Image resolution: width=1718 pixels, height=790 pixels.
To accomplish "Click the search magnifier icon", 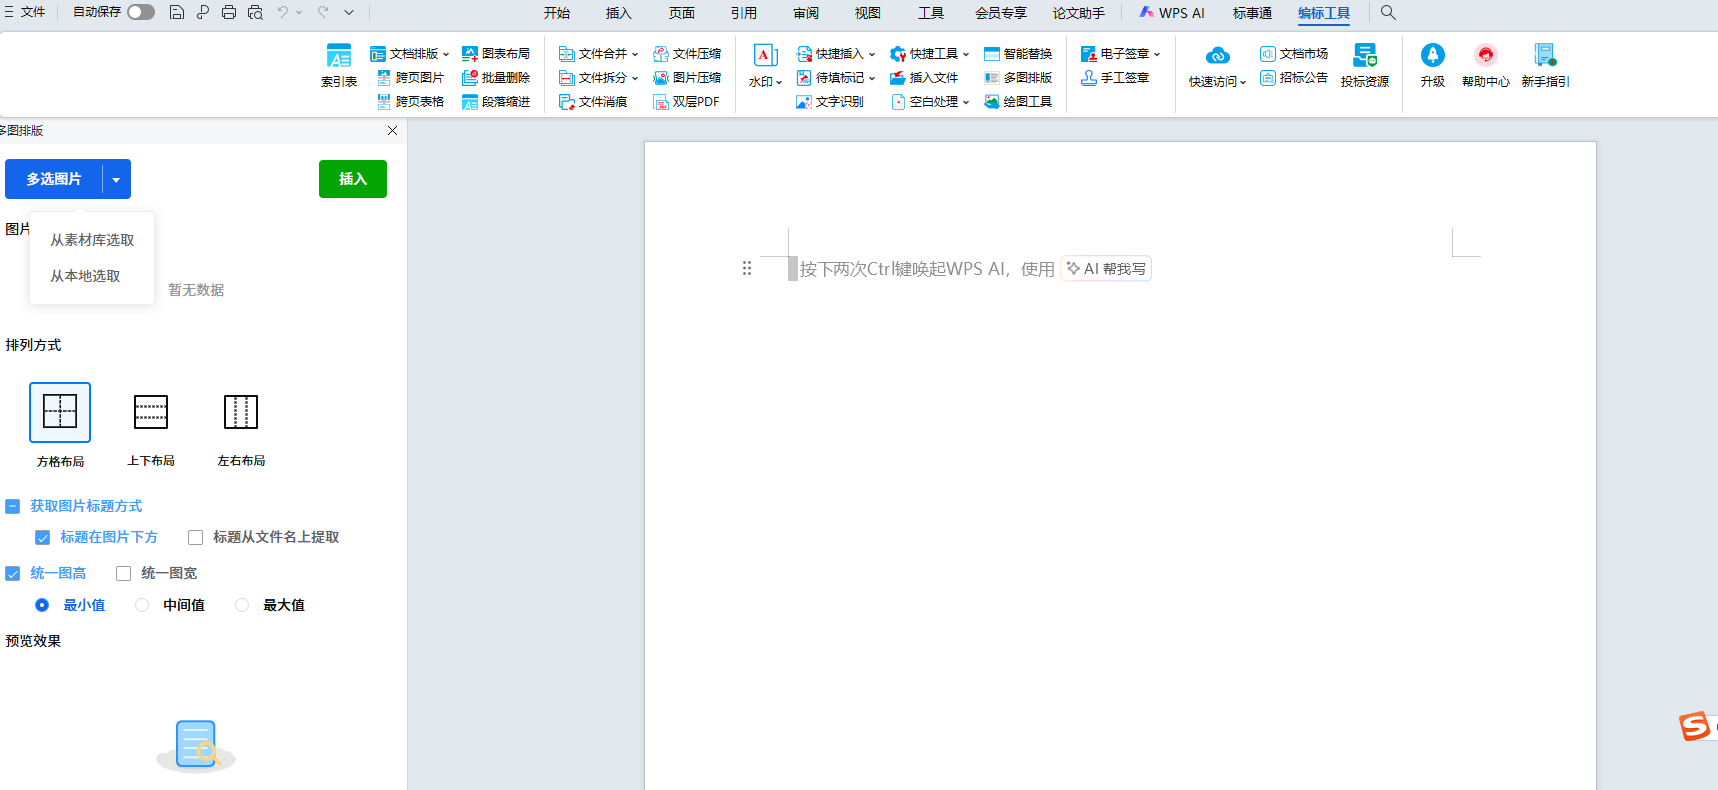I will pos(1388,13).
